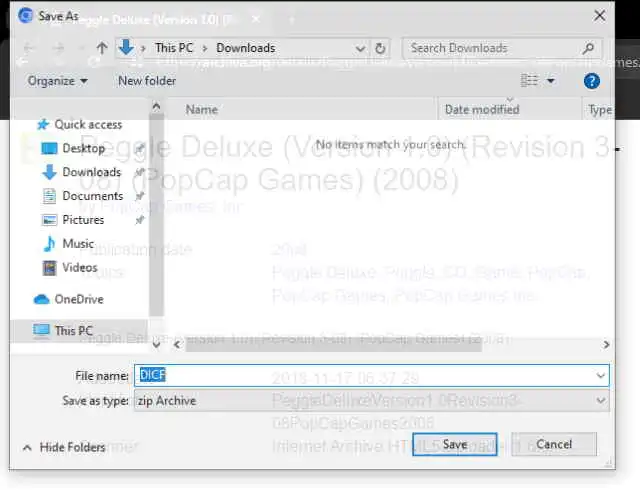The image size is (640, 492).
Task: Click the horizontal scrollbar thumb
Action: 334,345
